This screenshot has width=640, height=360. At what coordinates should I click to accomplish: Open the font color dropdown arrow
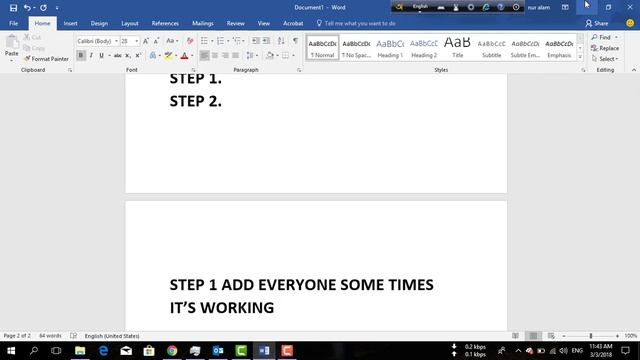pos(192,56)
